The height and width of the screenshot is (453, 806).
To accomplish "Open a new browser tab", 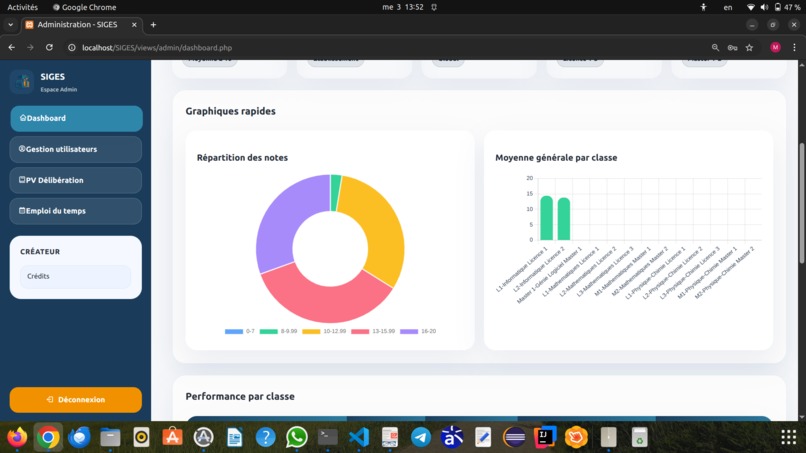I will click(x=153, y=25).
